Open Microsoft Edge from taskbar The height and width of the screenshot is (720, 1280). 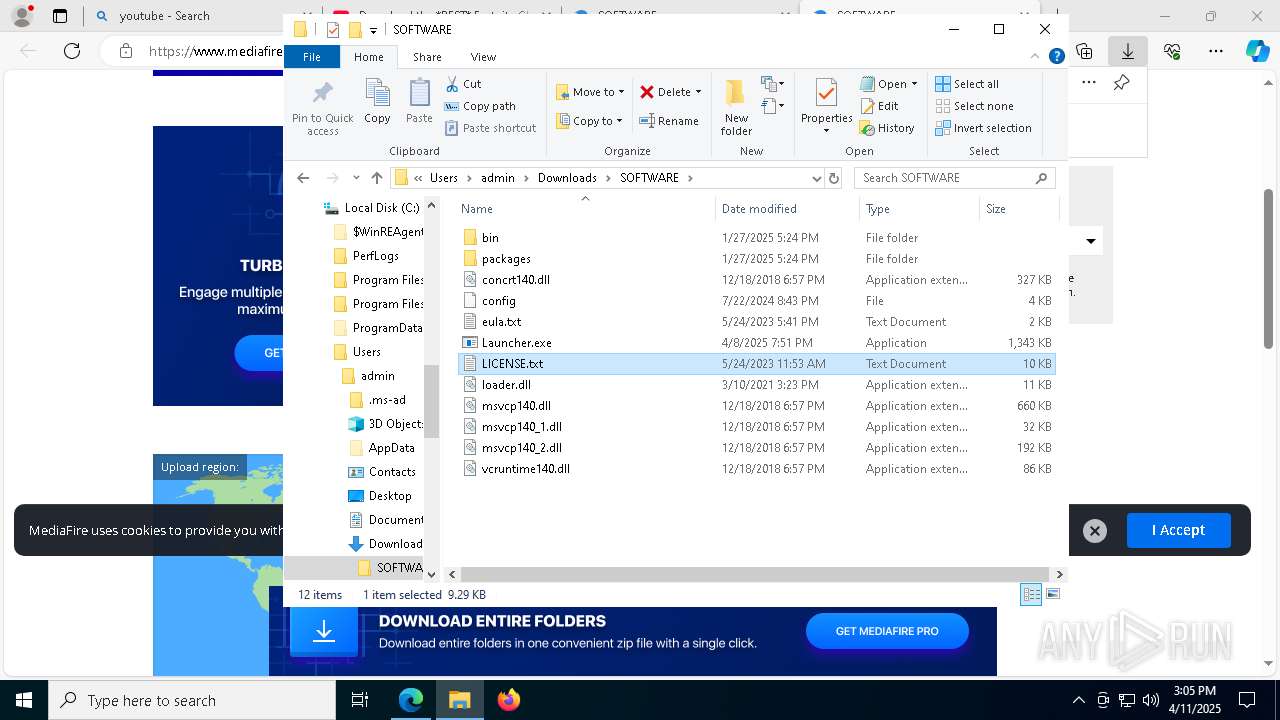point(411,700)
